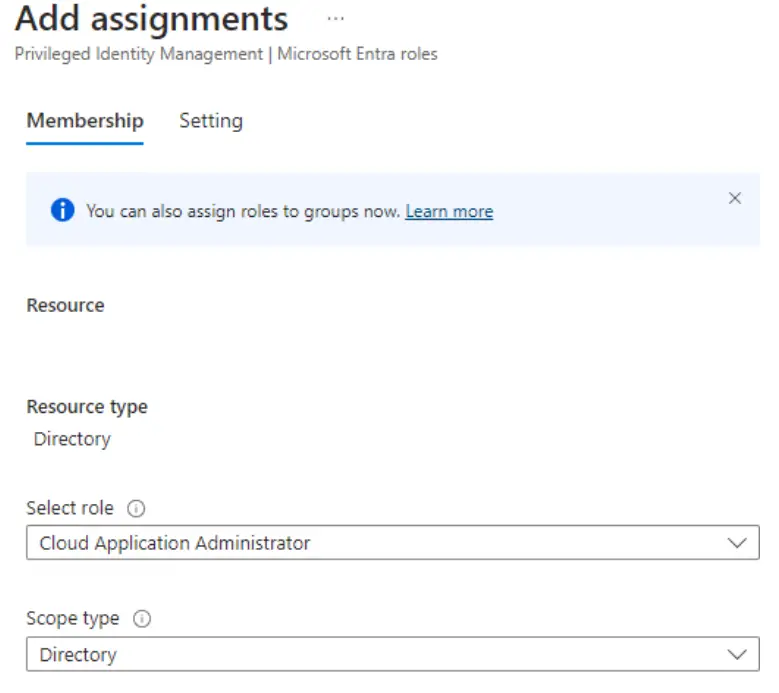Viewport: 779px width, 693px height.
Task: Click the Resource type label
Action: (87, 407)
